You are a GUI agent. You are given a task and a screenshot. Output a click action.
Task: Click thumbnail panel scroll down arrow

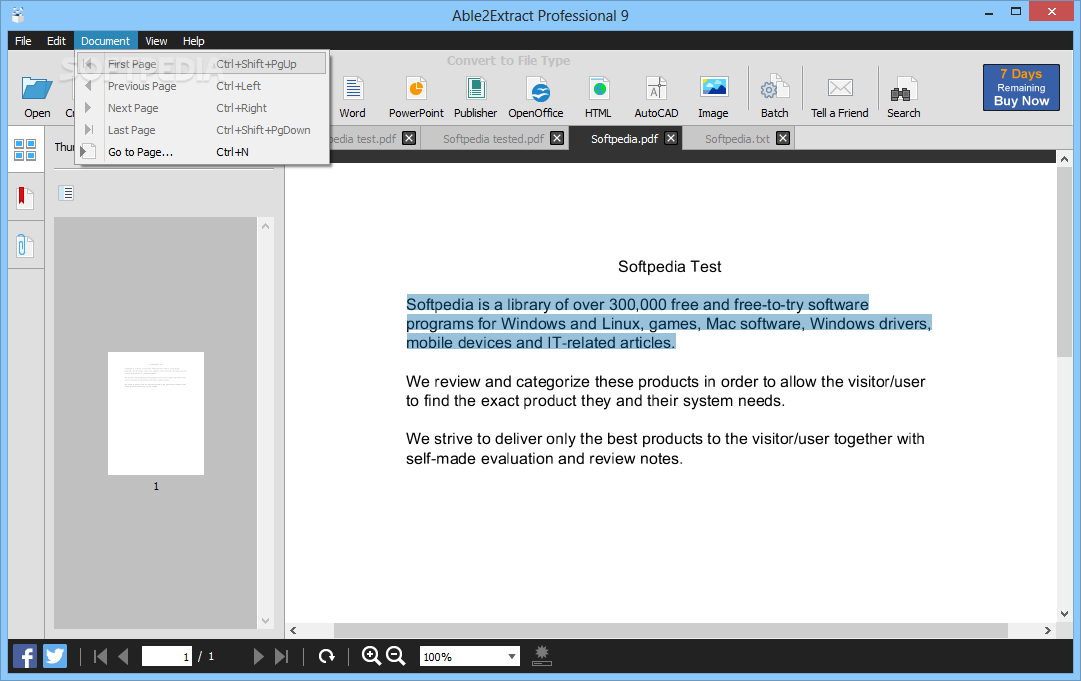click(265, 620)
